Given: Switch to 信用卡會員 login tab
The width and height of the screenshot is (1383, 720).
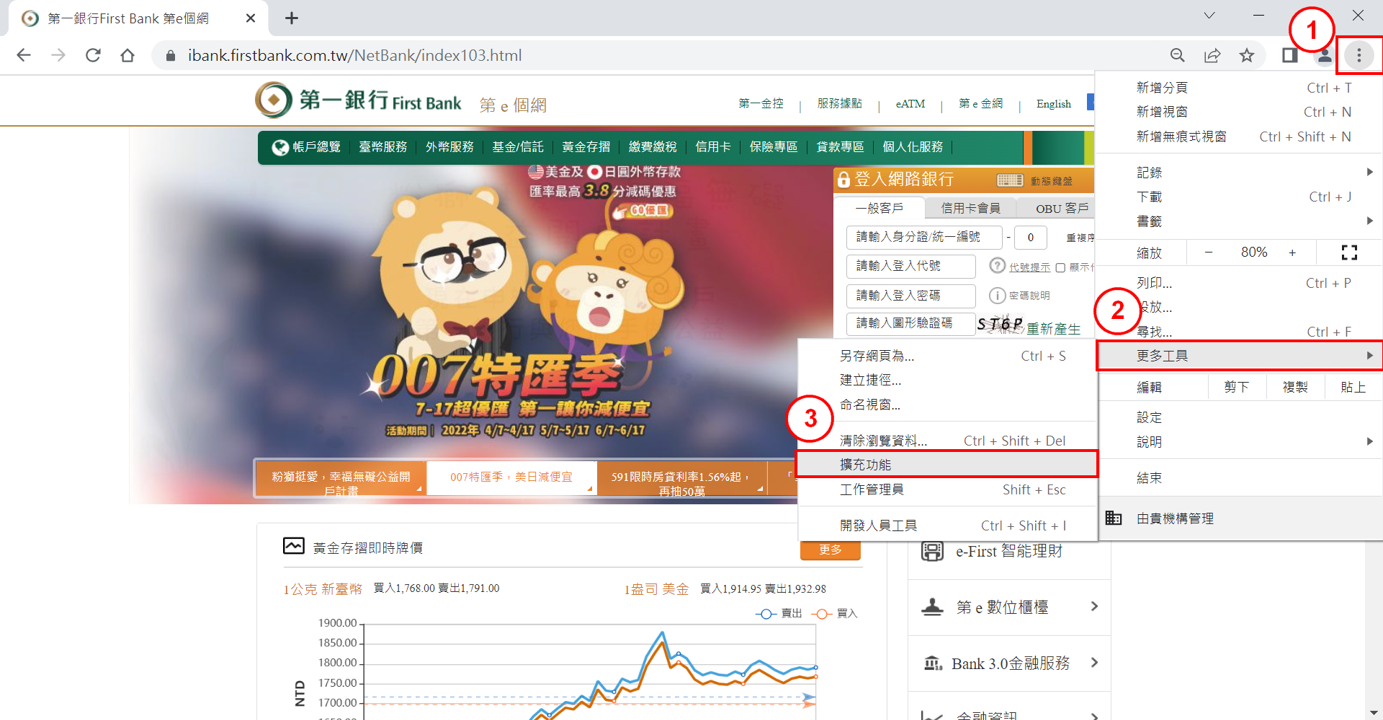Looking at the screenshot, I should [x=970, y=208].
